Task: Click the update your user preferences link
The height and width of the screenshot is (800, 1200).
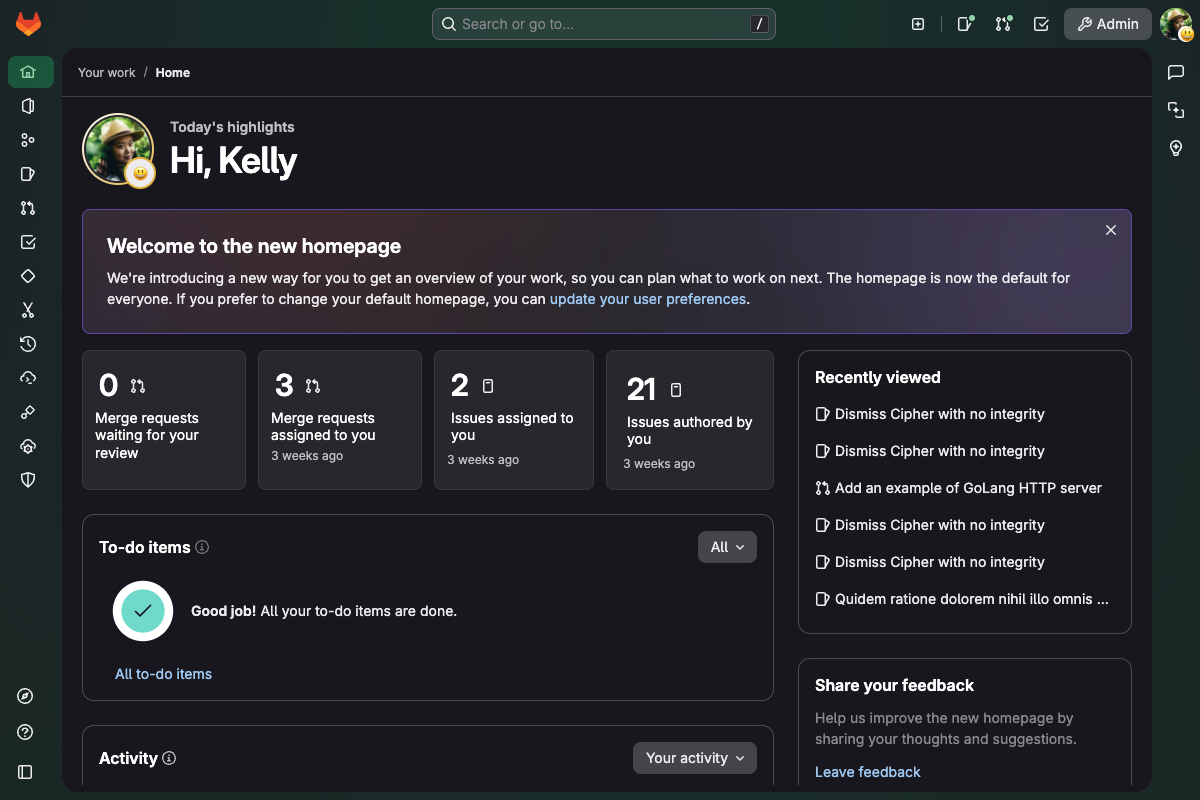Action: pyautogui.click(x=647, y=298)
